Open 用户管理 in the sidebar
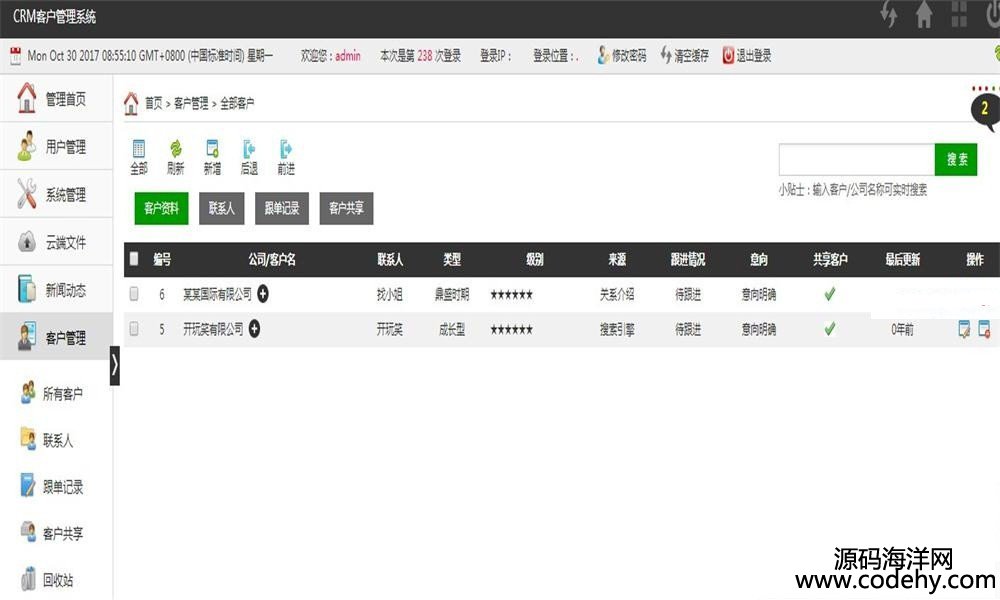This screenshot has width=1000, height=600. [56, 146]
